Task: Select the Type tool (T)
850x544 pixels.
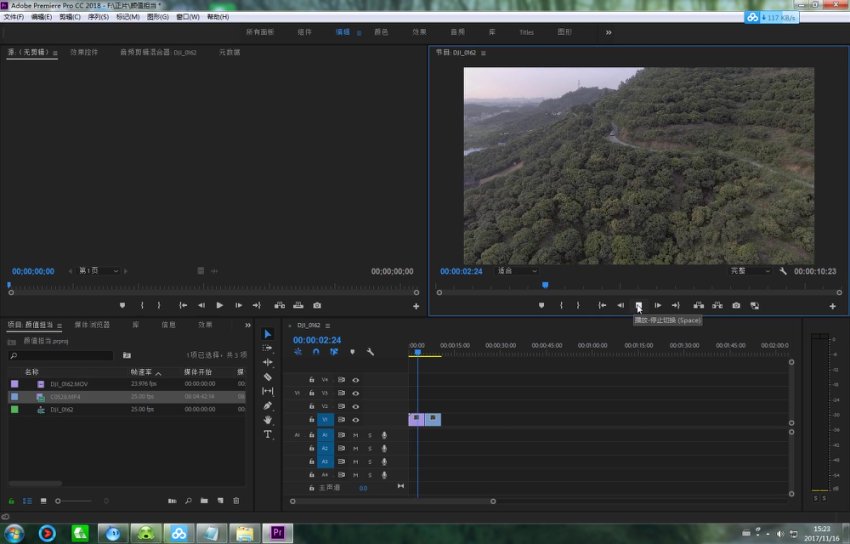Action: (268, 435)
